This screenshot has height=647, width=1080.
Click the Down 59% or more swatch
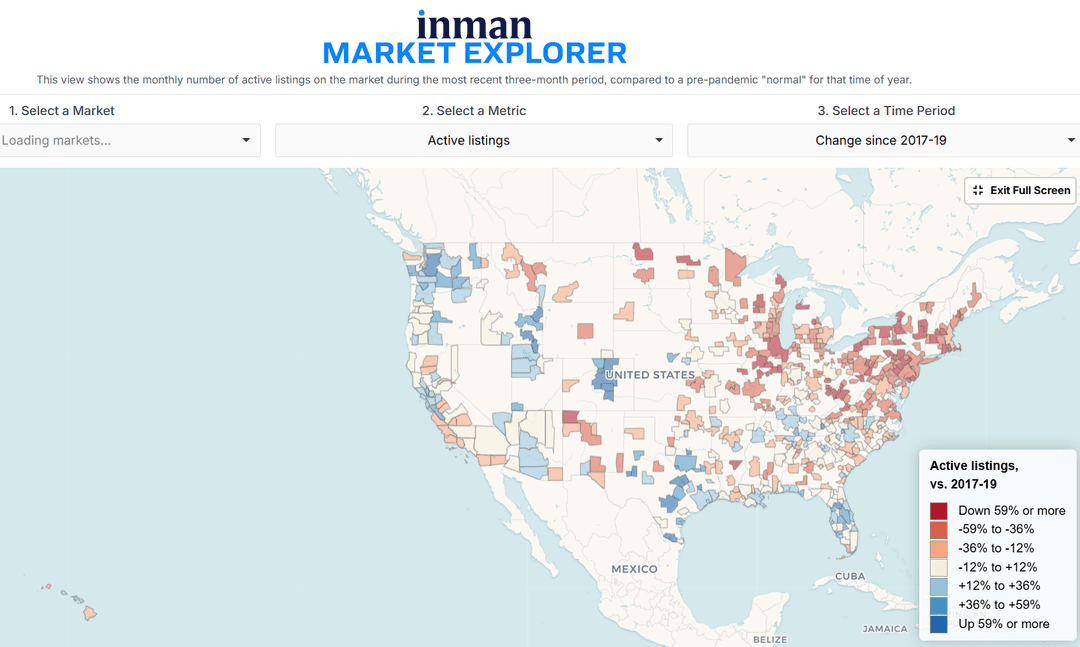[x=939, y=511]
